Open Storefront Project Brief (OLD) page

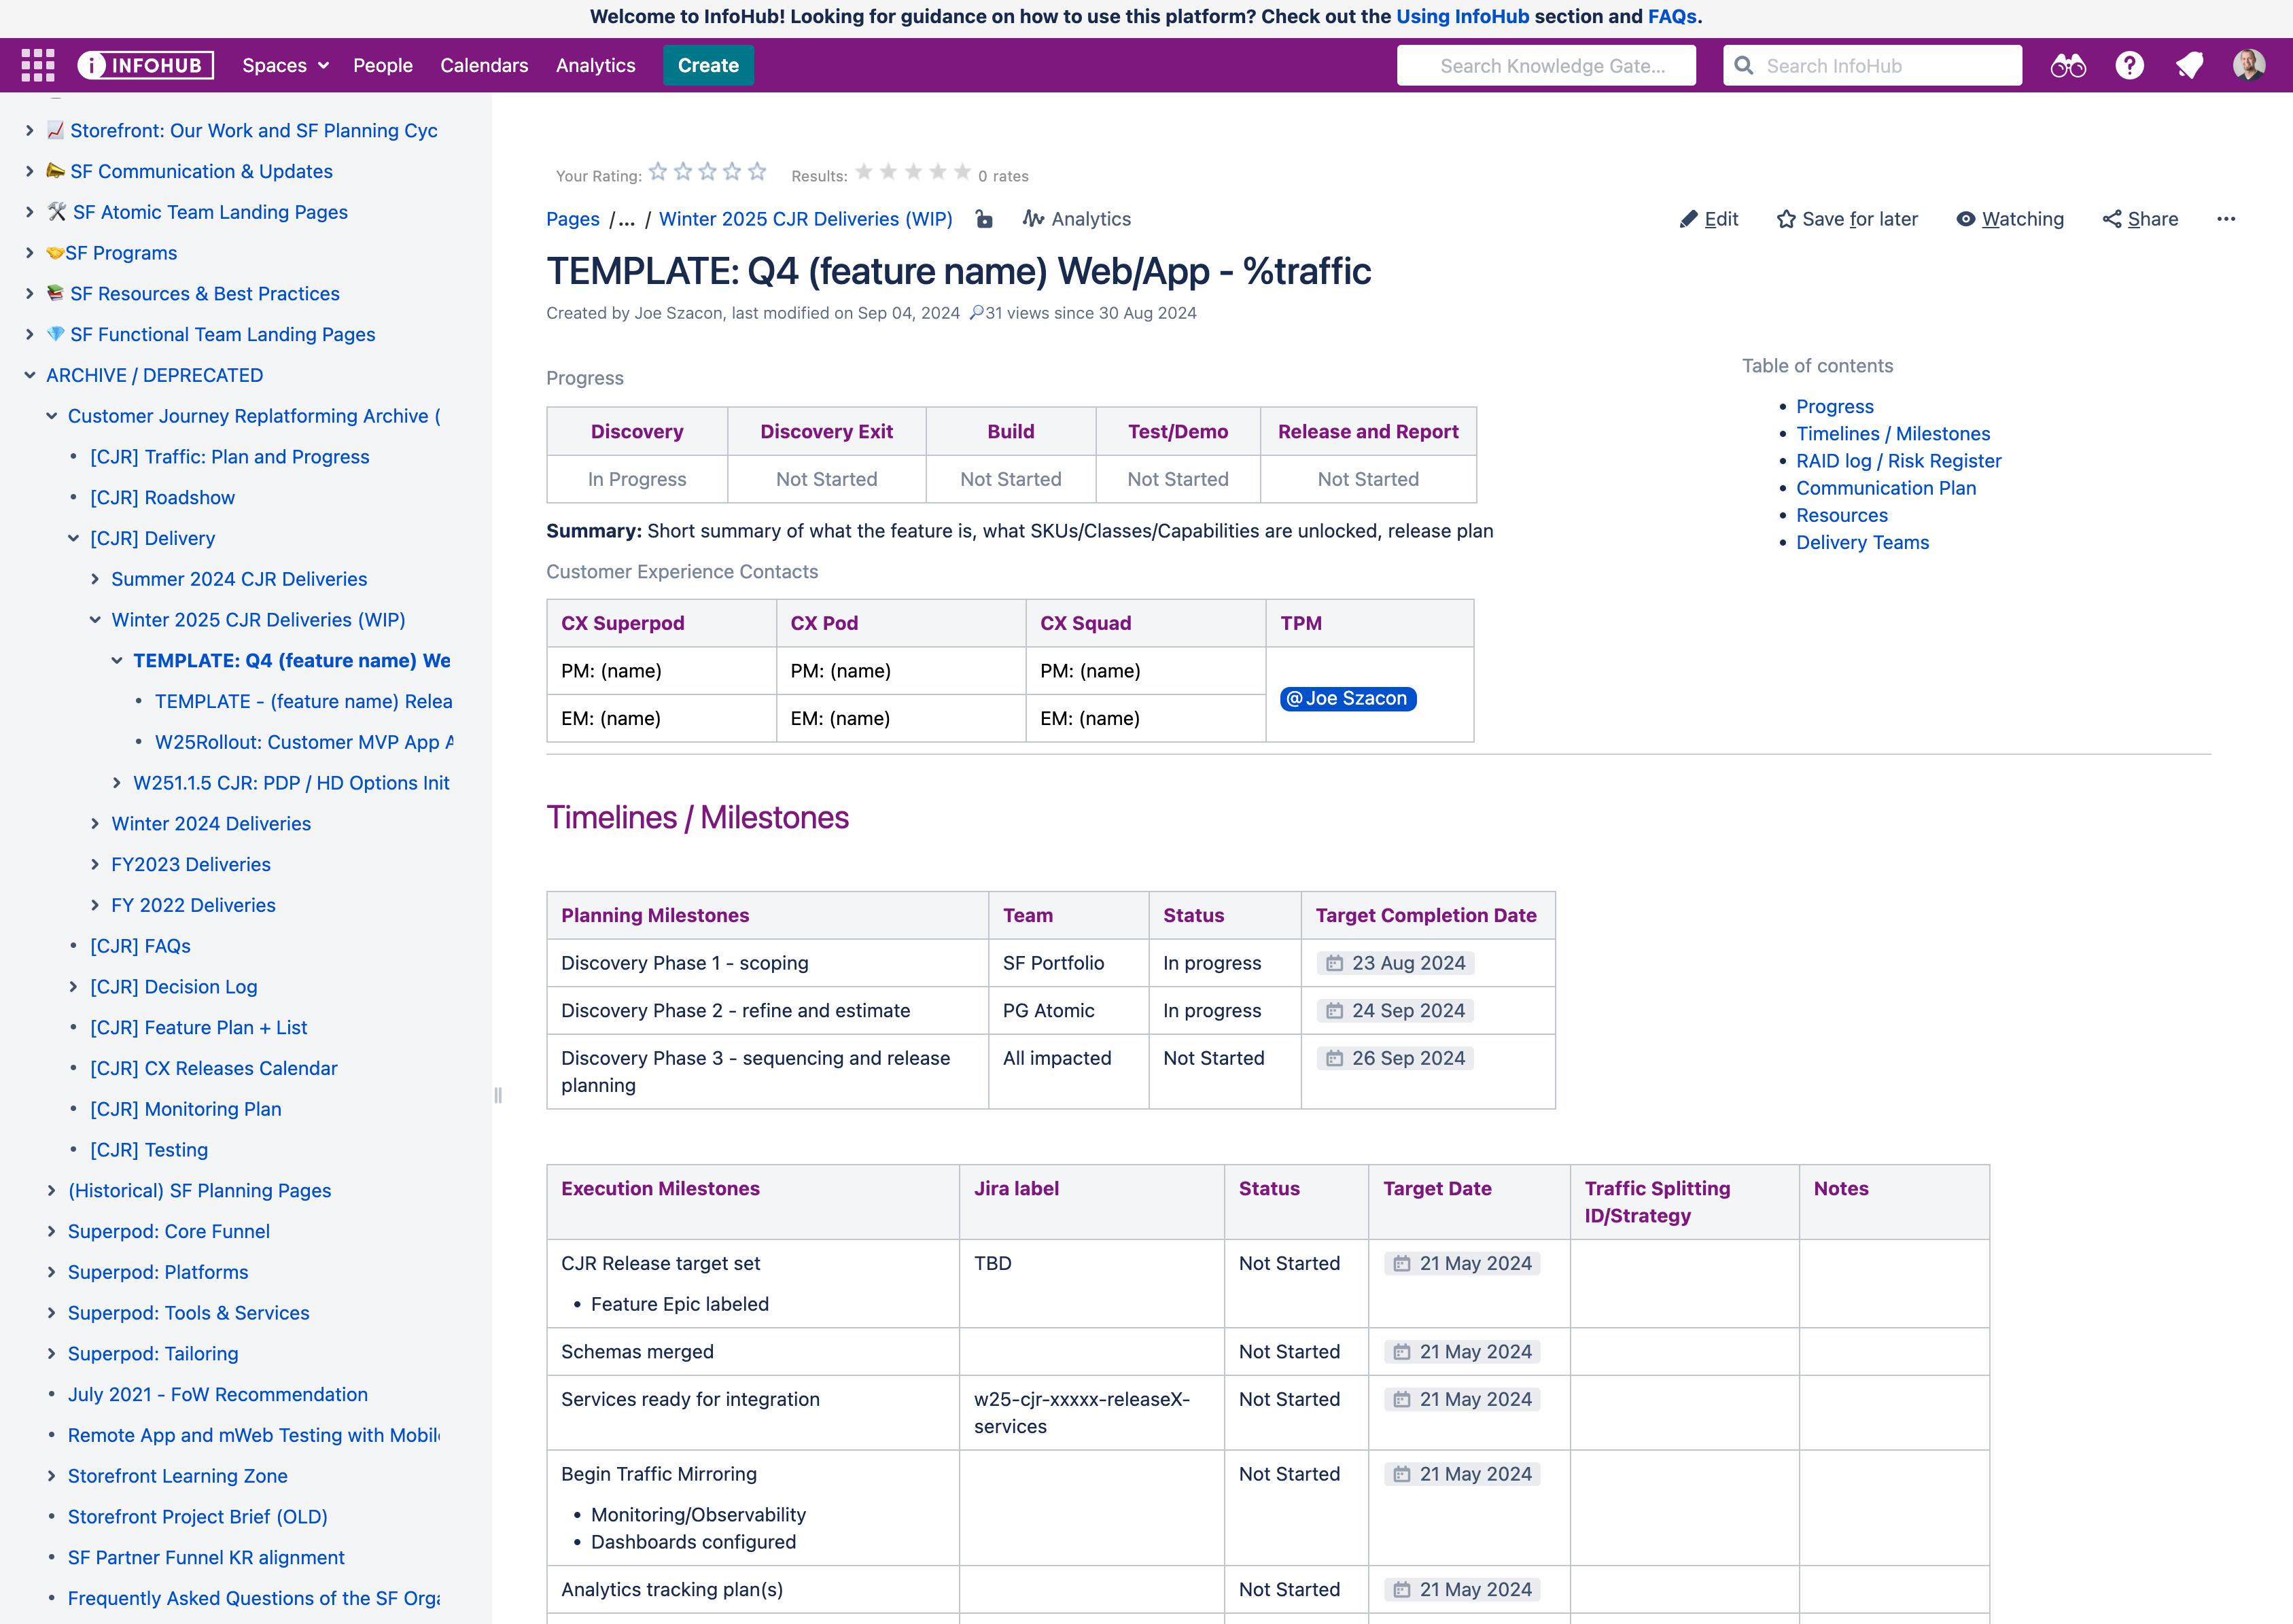coord(198,1517)
